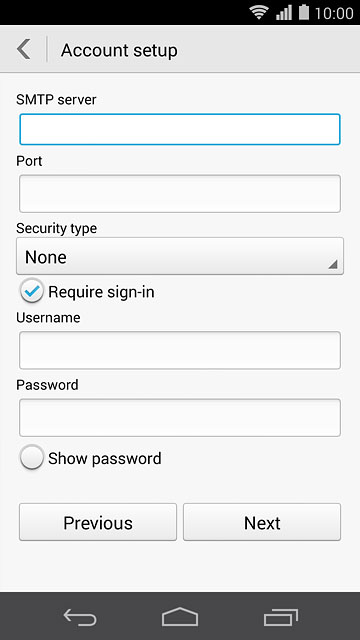This screenshot has width=360, height=640.
Task: Open the Security type dropdown
Action: pos(180,256)
